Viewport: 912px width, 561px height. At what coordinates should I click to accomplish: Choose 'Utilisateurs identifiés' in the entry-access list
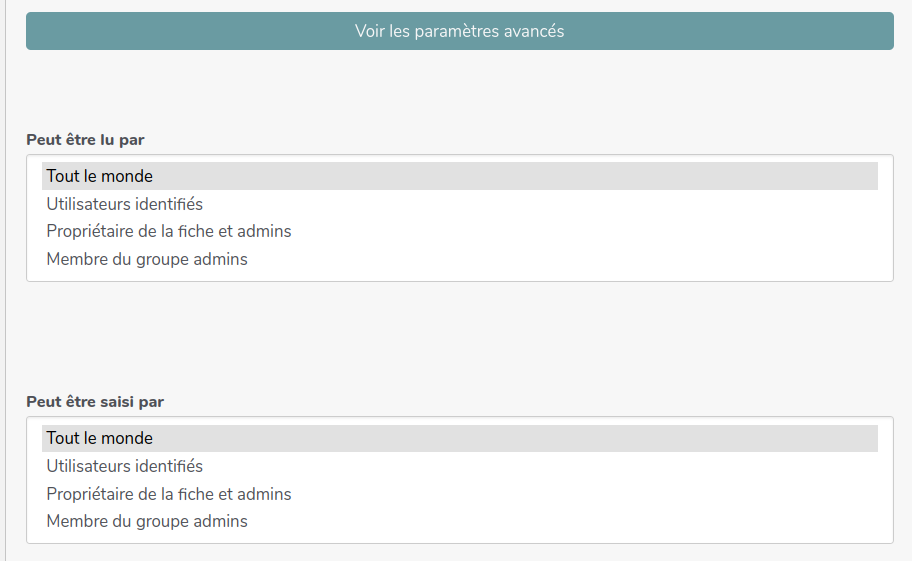pyautogui.click(x=125, y=466)
